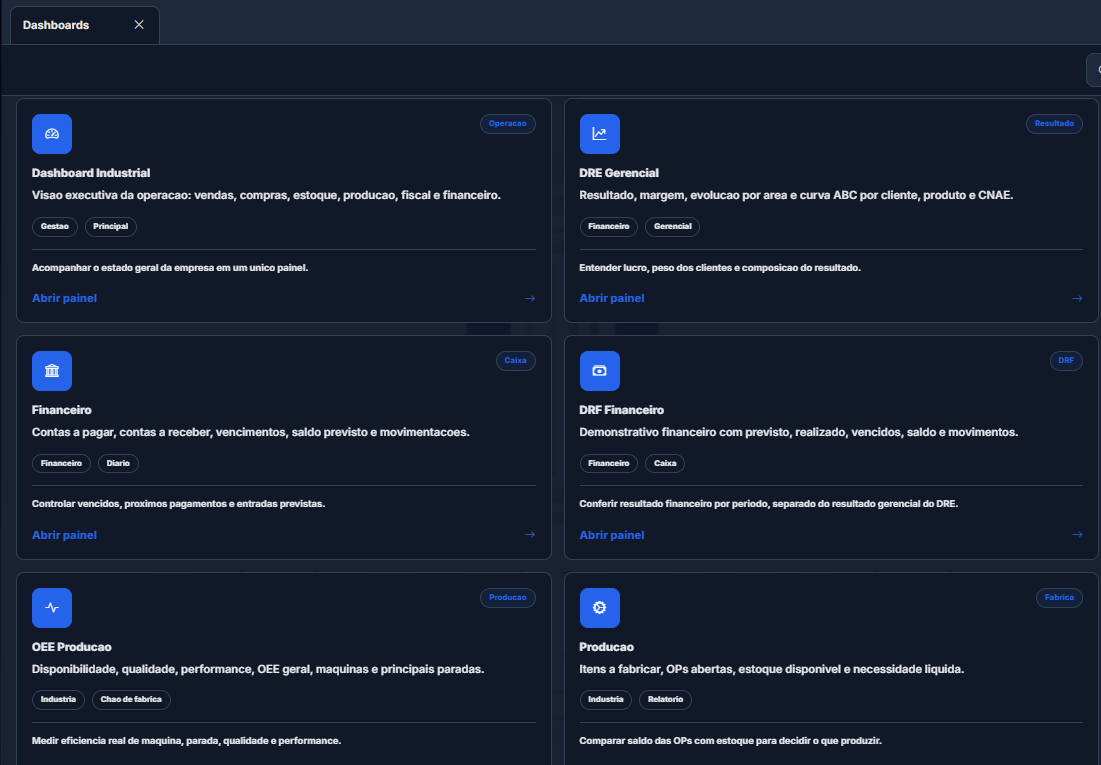Click the Gerencial tag
The image size is (1101, 765).
pyautogui.click(x=673, y=226)
